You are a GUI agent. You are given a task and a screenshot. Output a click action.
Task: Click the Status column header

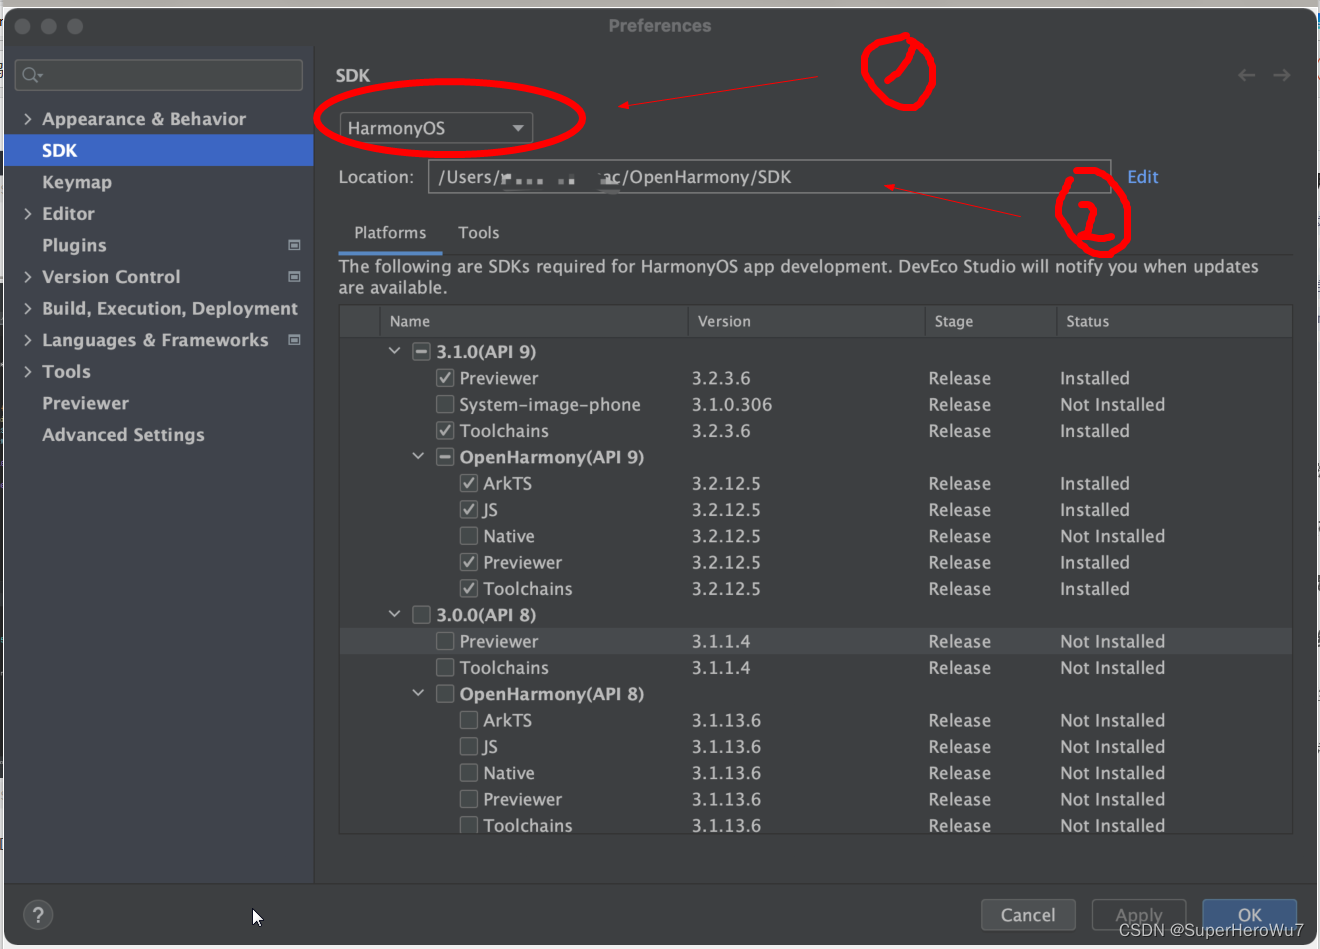point(1174,321)
